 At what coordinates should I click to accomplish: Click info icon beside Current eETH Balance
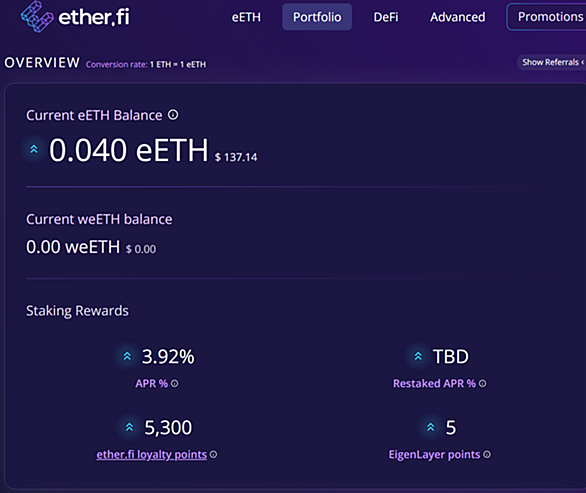[x=173, y=115]
